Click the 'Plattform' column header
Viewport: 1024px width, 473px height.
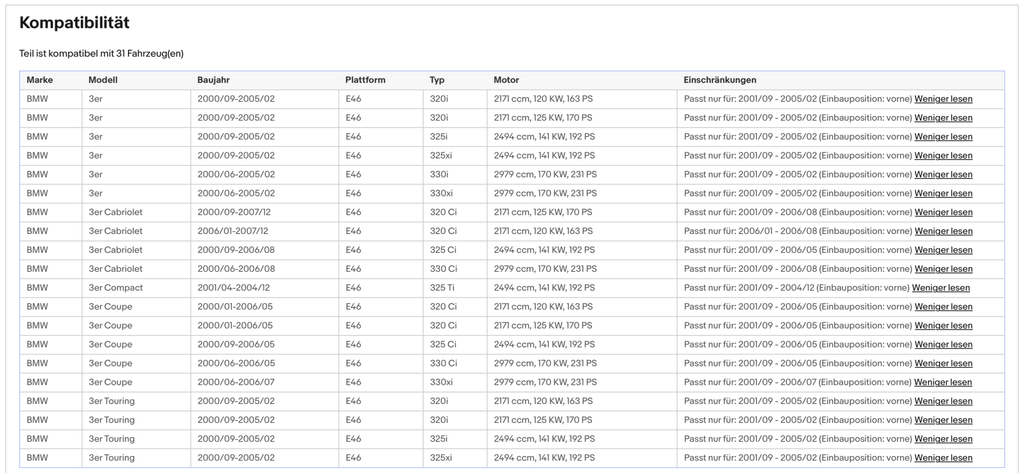point(366,80)
